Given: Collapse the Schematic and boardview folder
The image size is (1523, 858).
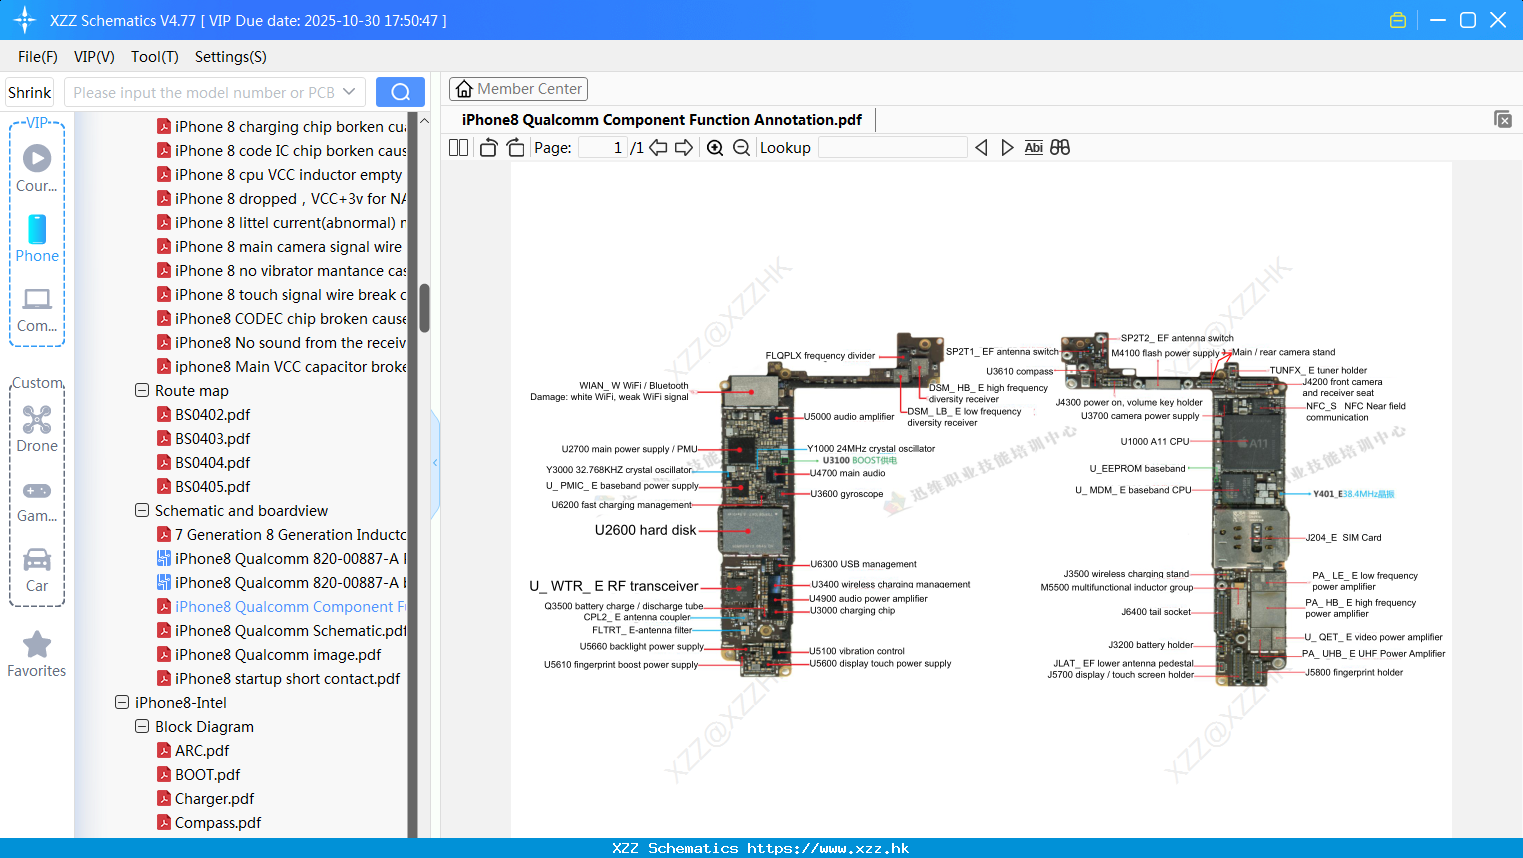Looking at the screenshot, I should click(142, 510).
